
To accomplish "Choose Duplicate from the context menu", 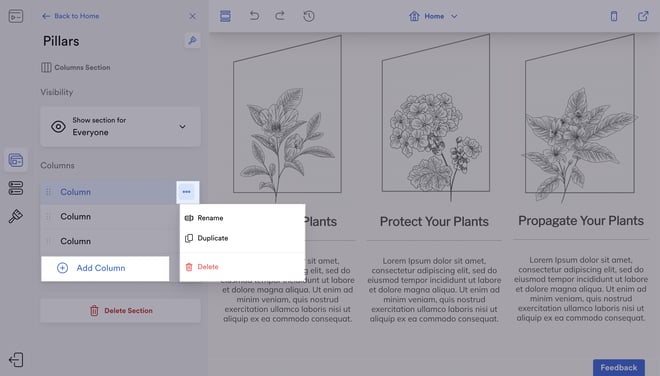I will [x=242, y=238].
